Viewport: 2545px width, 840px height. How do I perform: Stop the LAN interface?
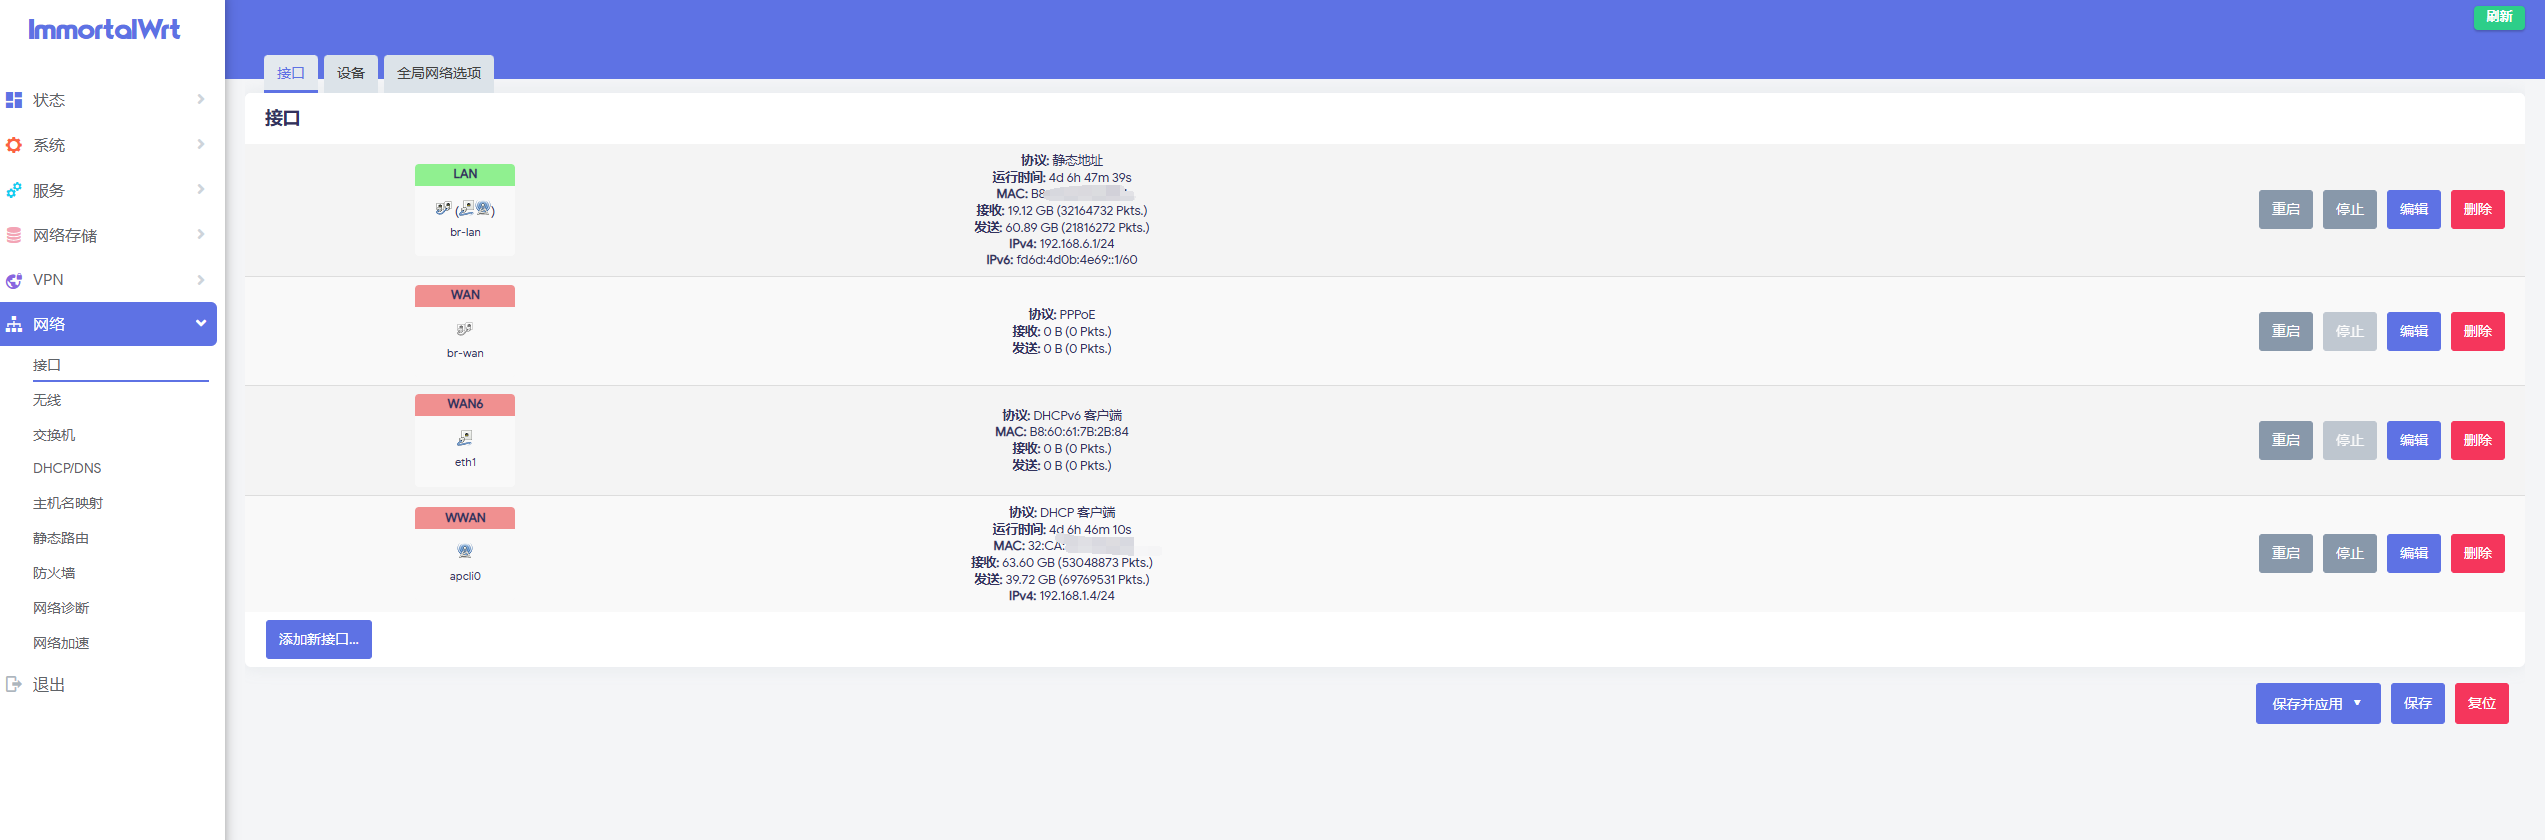click(x=2349, y=209)
